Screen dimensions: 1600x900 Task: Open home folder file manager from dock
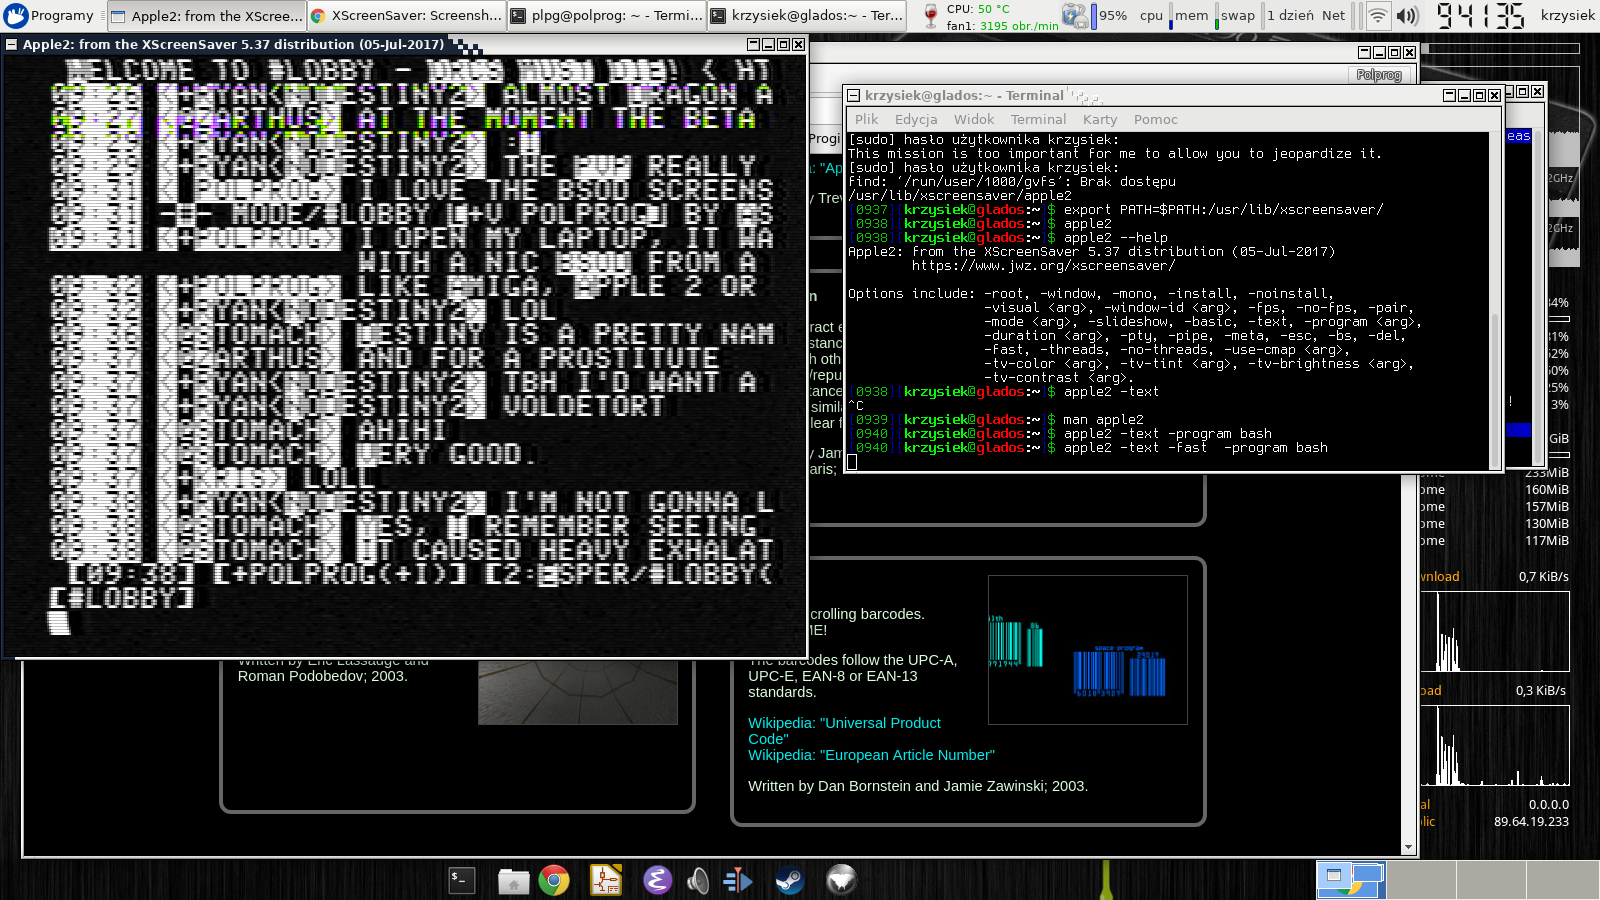[x=513, y=881]
